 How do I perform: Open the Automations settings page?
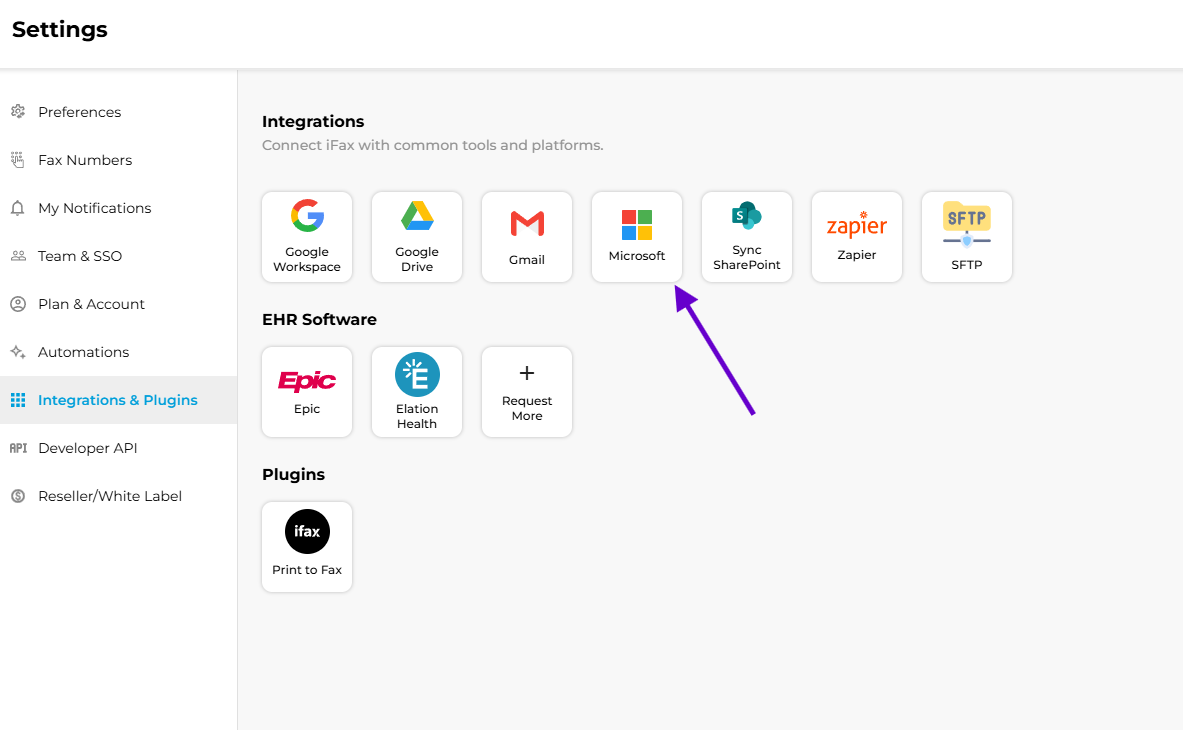click(x=83, y=352)
